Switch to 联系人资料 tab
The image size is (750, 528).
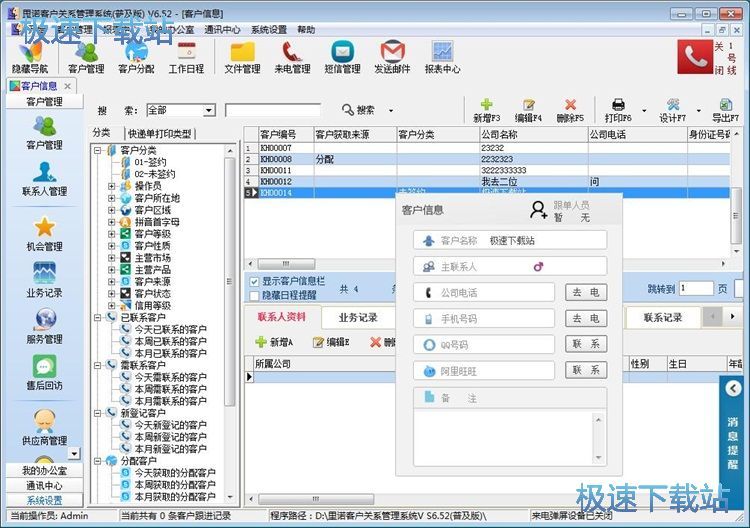click(x=281, y=317)
